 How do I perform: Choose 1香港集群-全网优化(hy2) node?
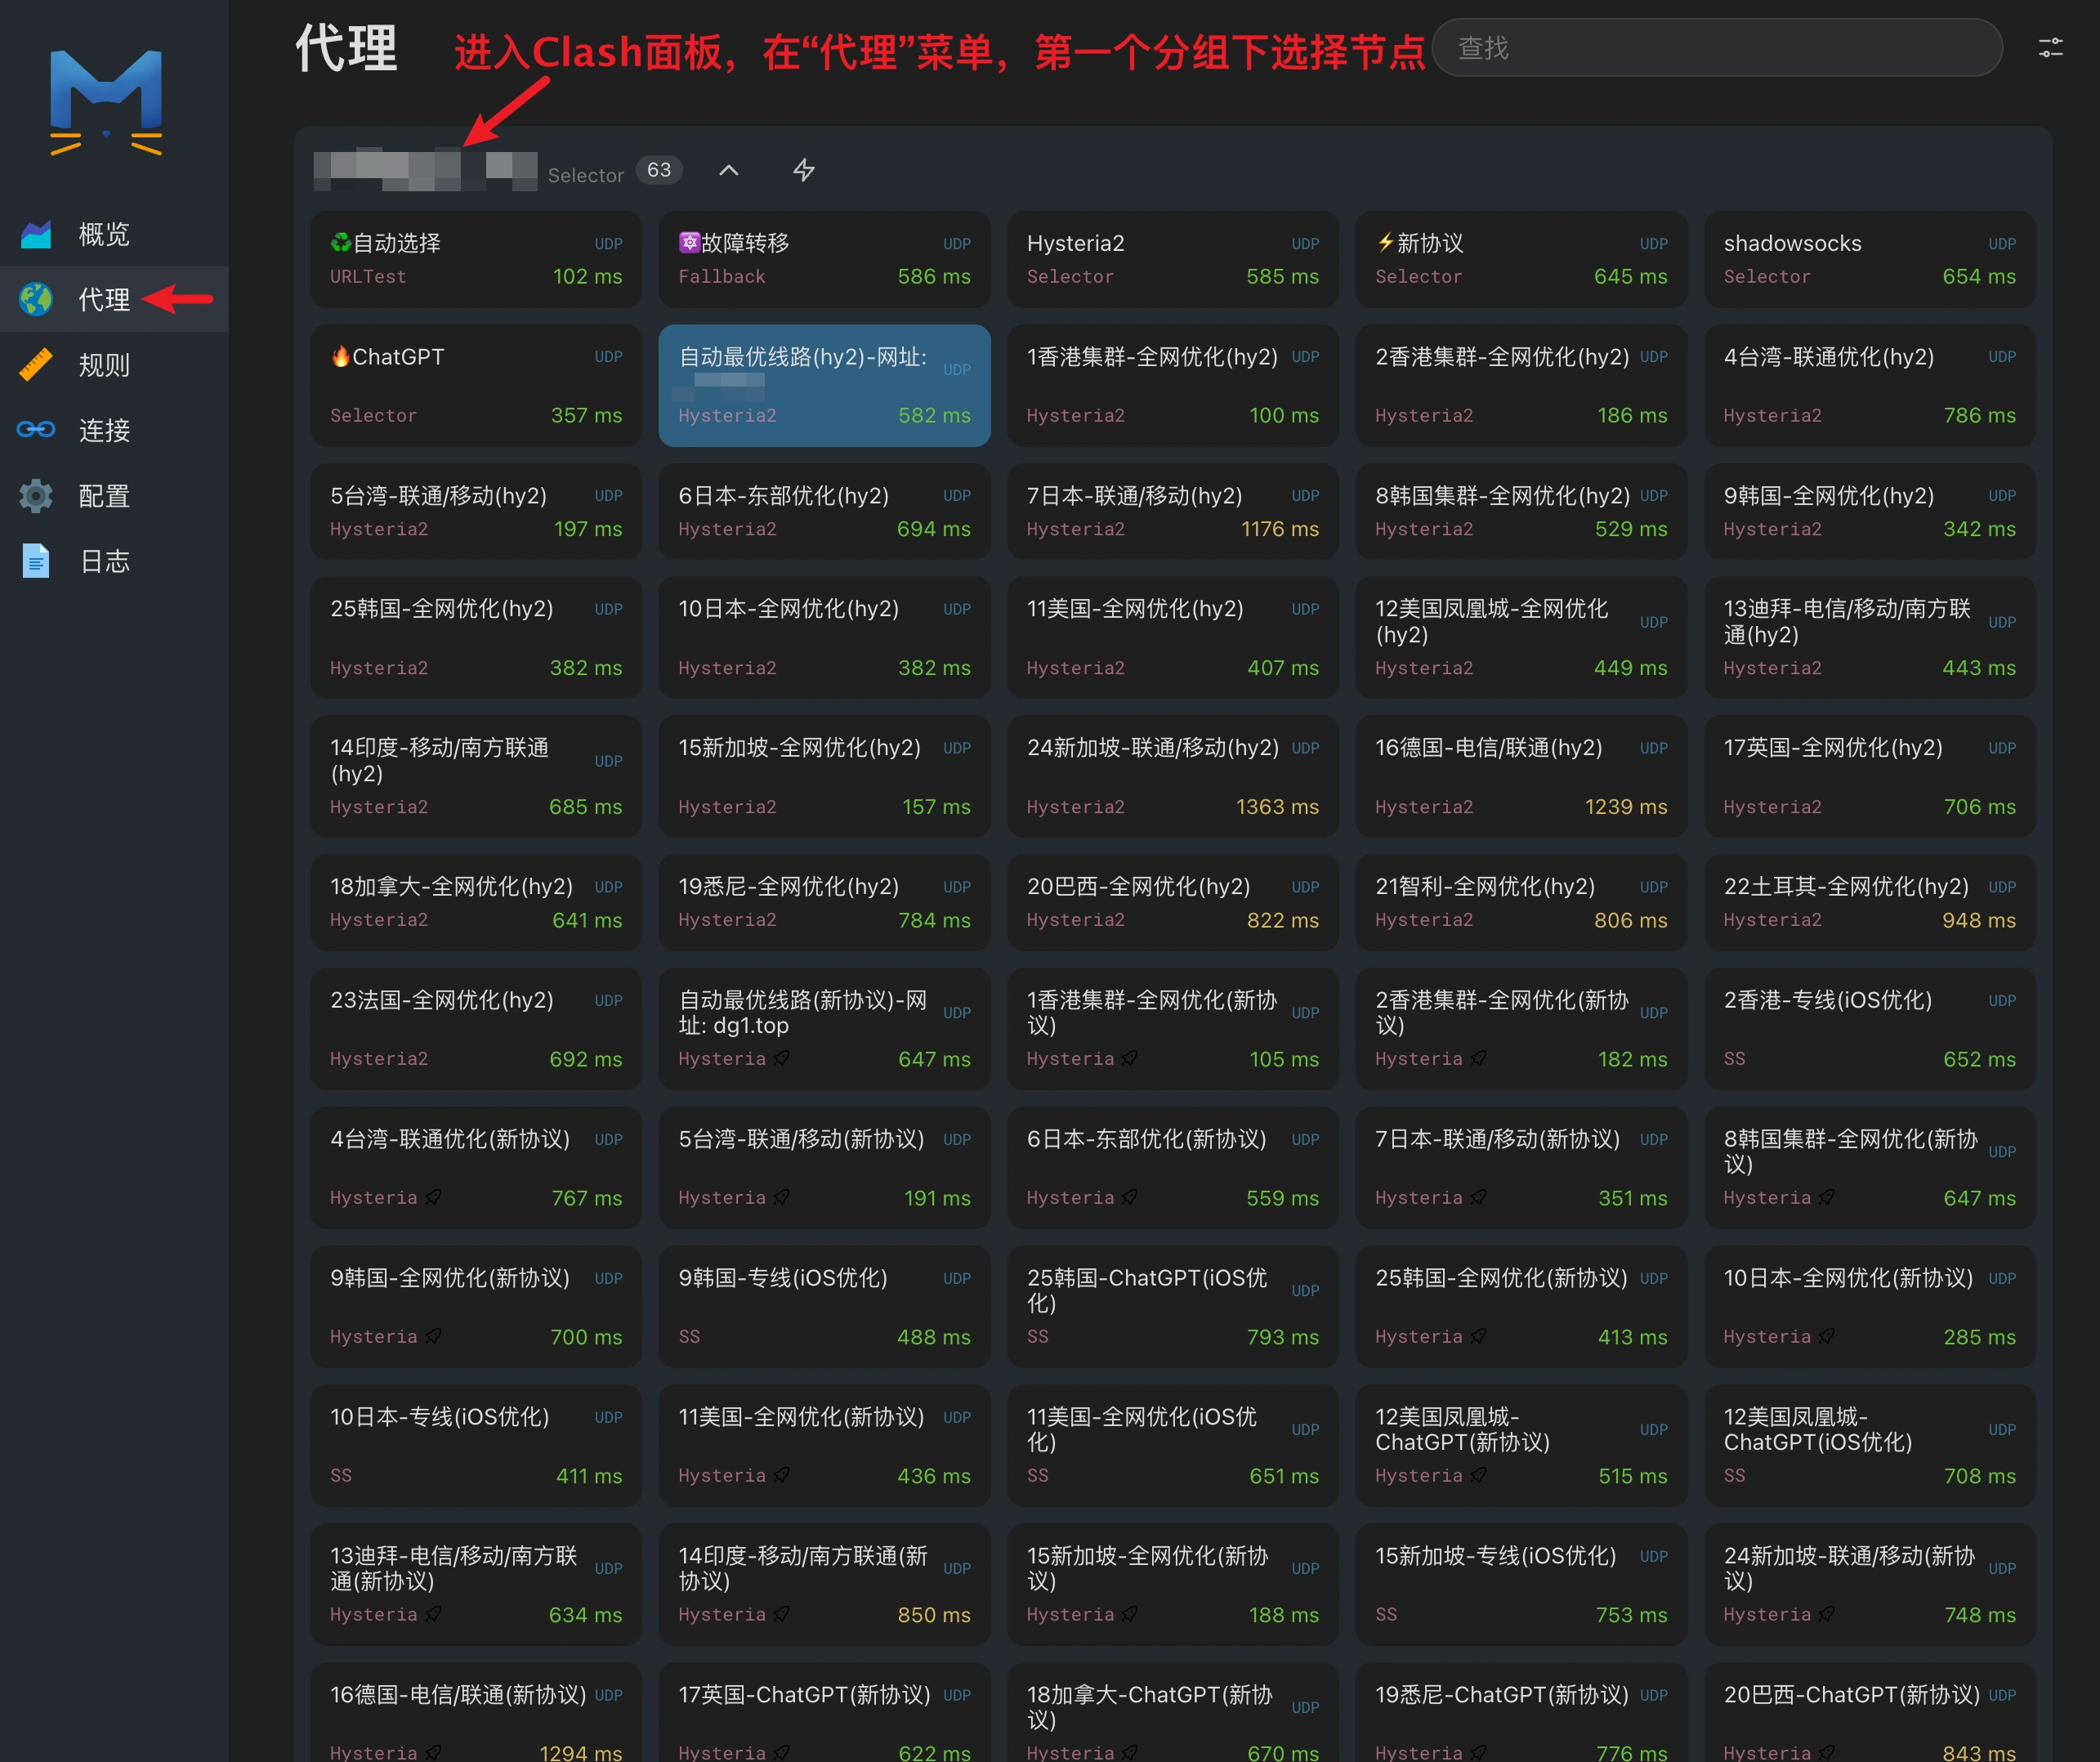(x=1172, y=385)
